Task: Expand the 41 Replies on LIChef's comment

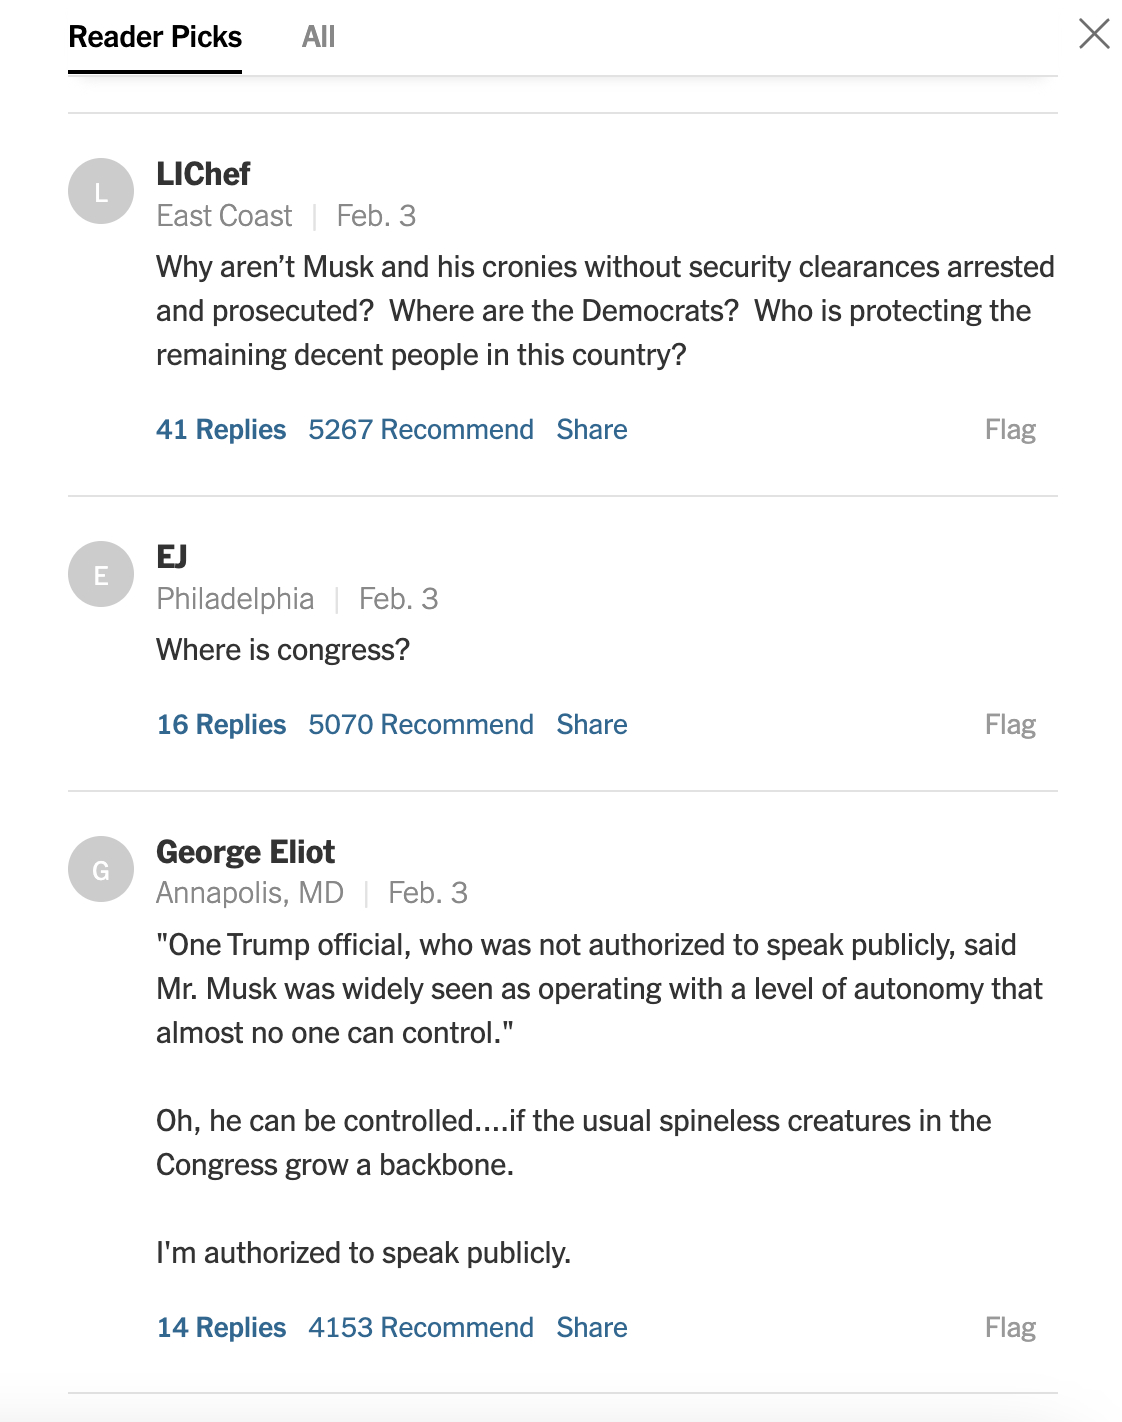Action: pos(221,430)
